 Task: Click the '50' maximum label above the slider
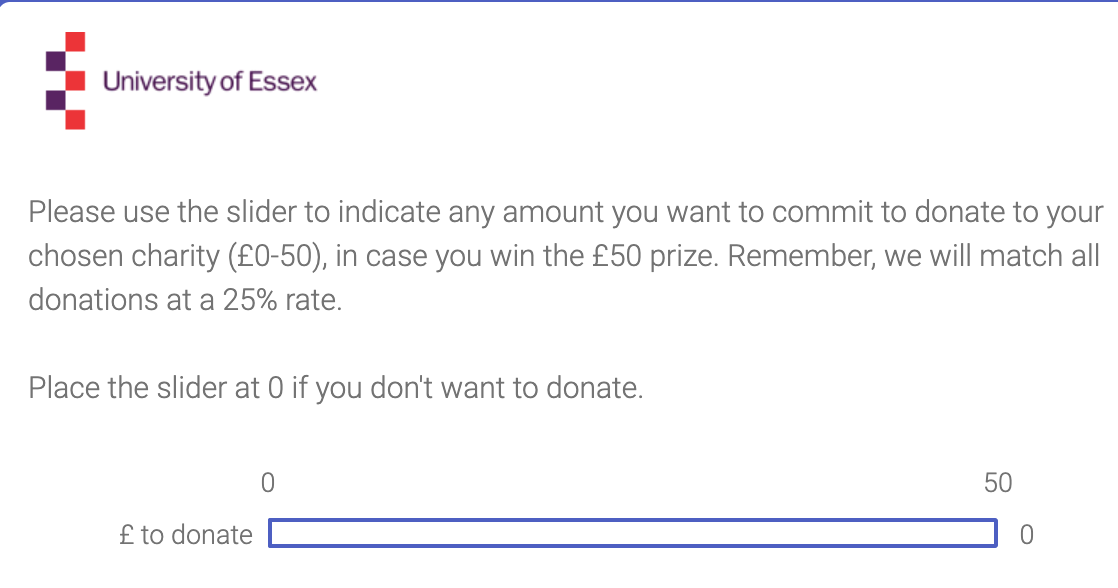(x=998, y=483)
